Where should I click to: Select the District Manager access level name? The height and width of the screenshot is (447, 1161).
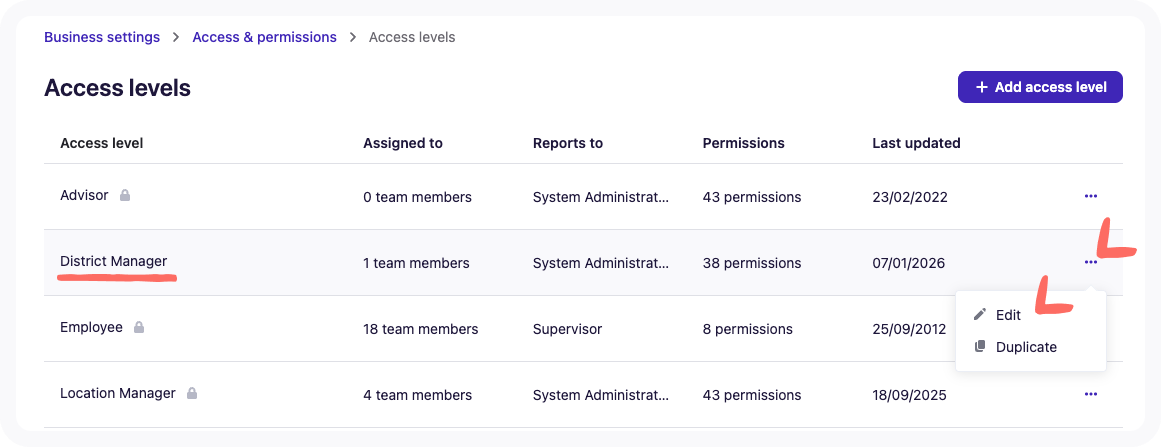(113, 261)
